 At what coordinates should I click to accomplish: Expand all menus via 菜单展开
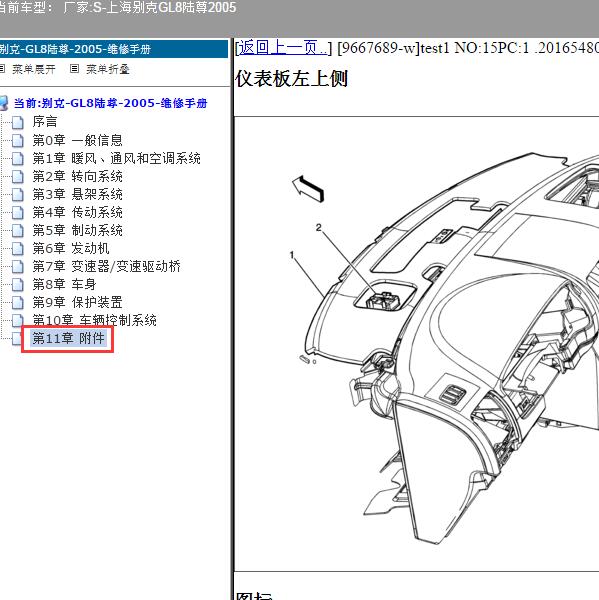coord(34,69)
